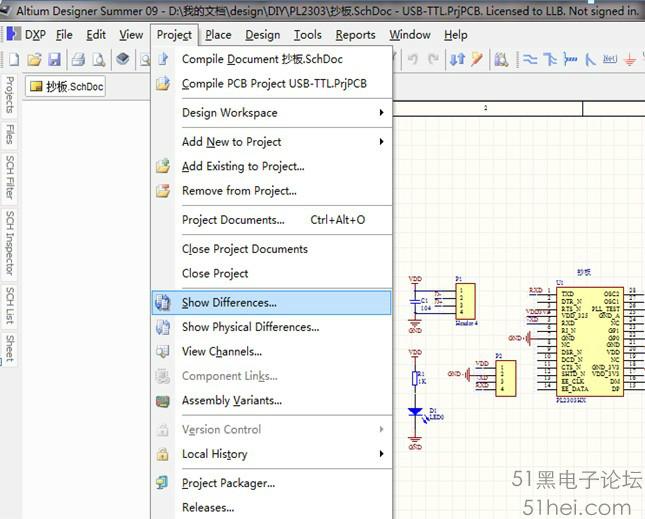Click the Add Existing to Project icon
The image size is (645, 519).
(x=163, y=166)
